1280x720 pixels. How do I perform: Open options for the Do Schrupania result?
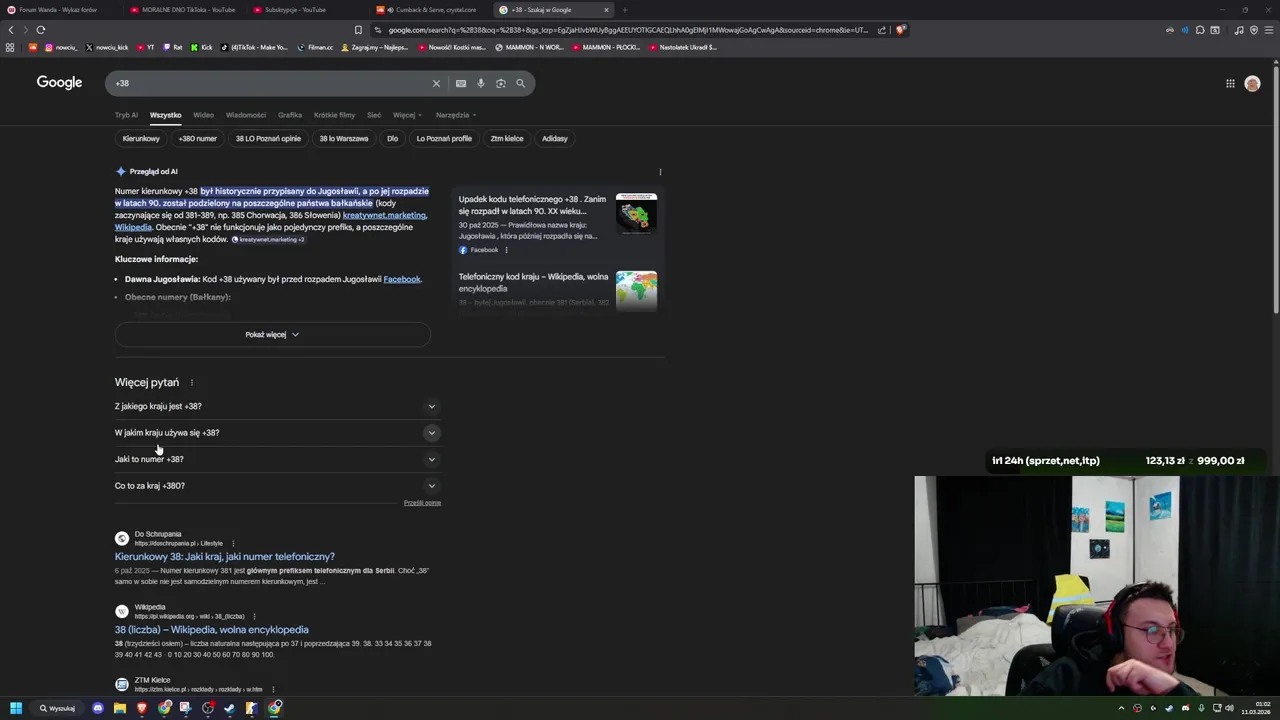(x=233, y=543)
